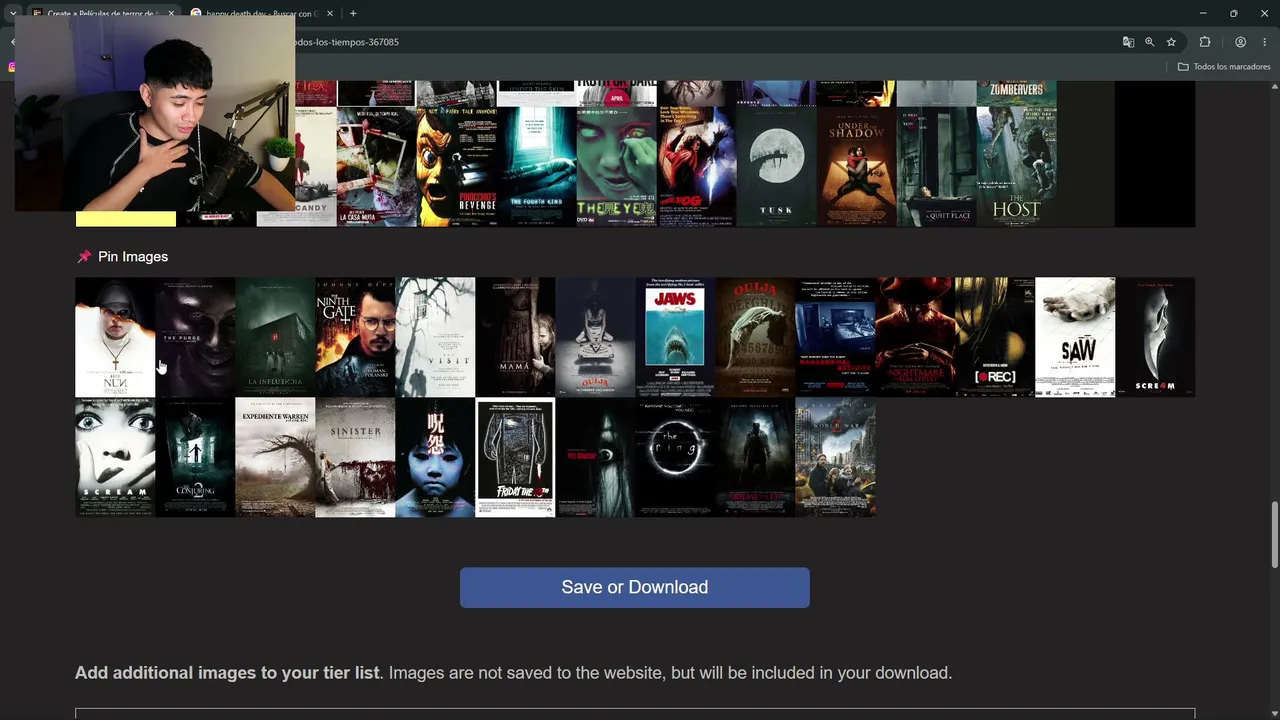
Task: Open the 'Todos los marcadores' bookmarks folder
Action: pyautogui.click(x=1224, y=67)
